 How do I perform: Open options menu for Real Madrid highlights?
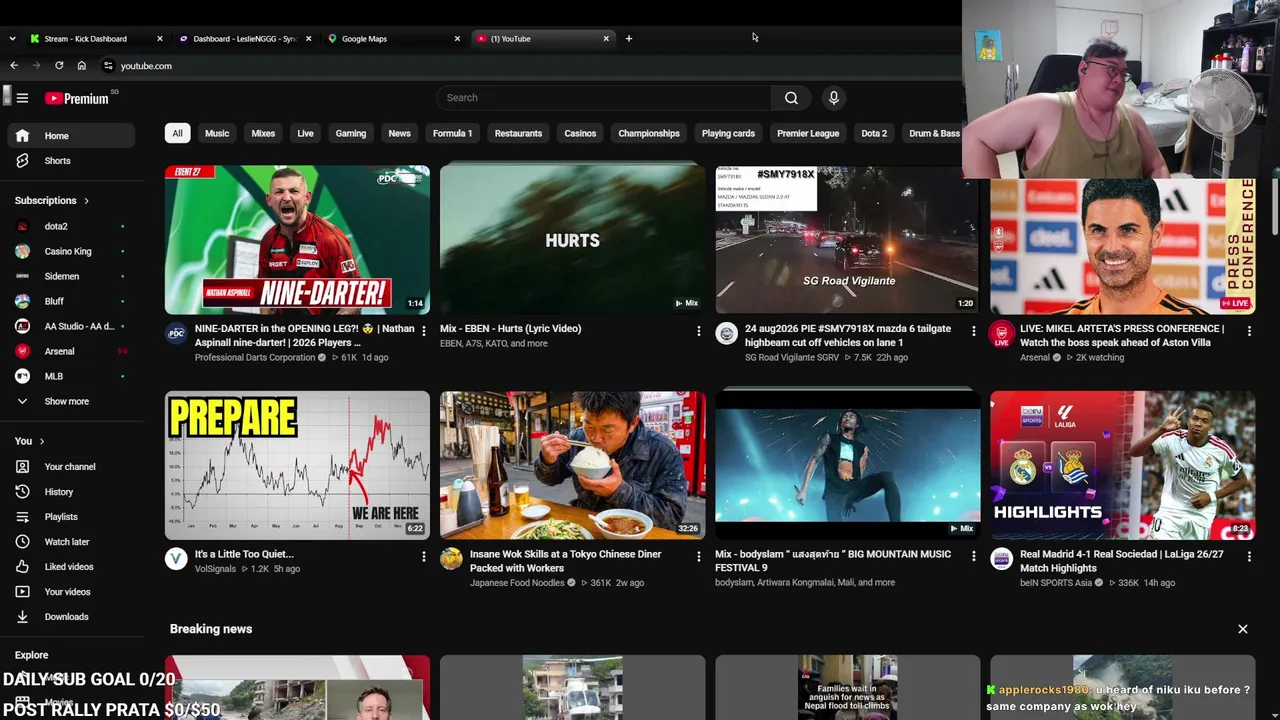coord(1249,556)
